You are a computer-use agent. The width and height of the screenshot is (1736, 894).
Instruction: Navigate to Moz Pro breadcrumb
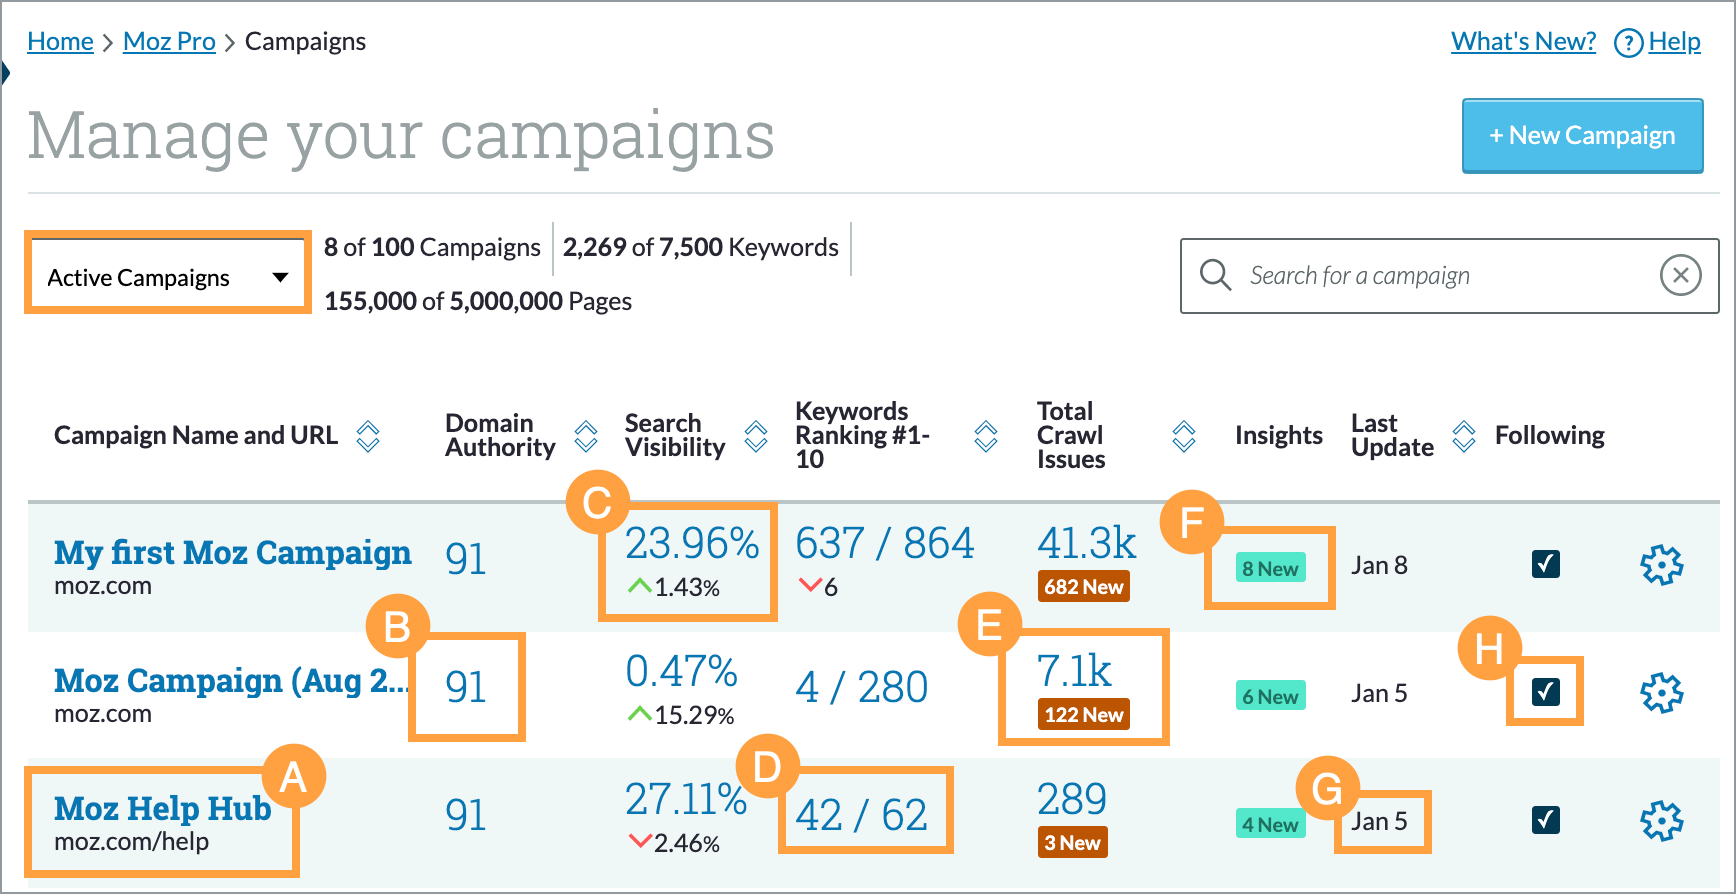[x=168, y=41]
